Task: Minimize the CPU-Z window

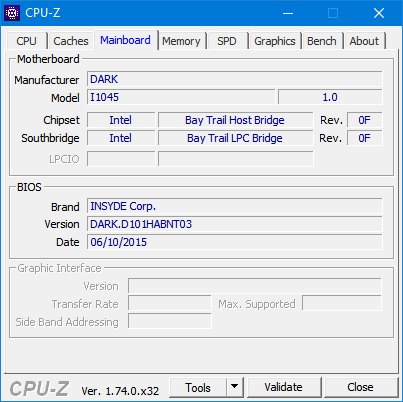Action: point(288,13)
